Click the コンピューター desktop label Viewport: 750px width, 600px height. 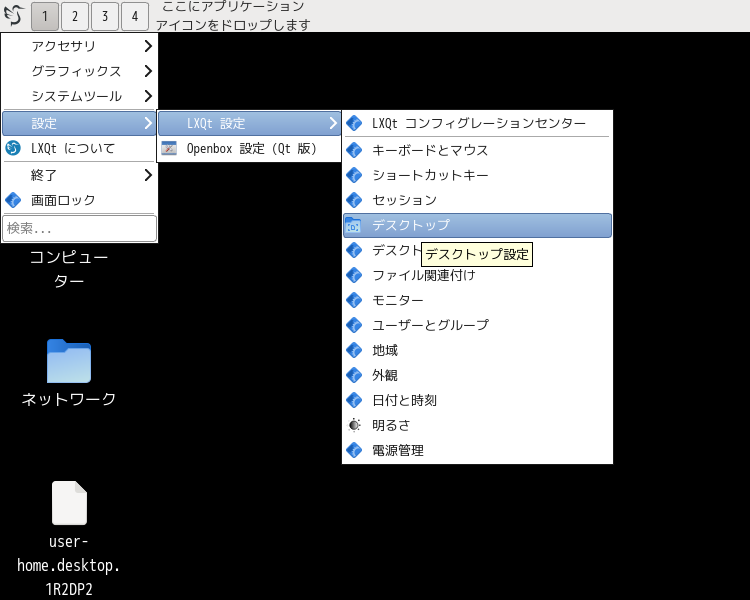(69, 268)
